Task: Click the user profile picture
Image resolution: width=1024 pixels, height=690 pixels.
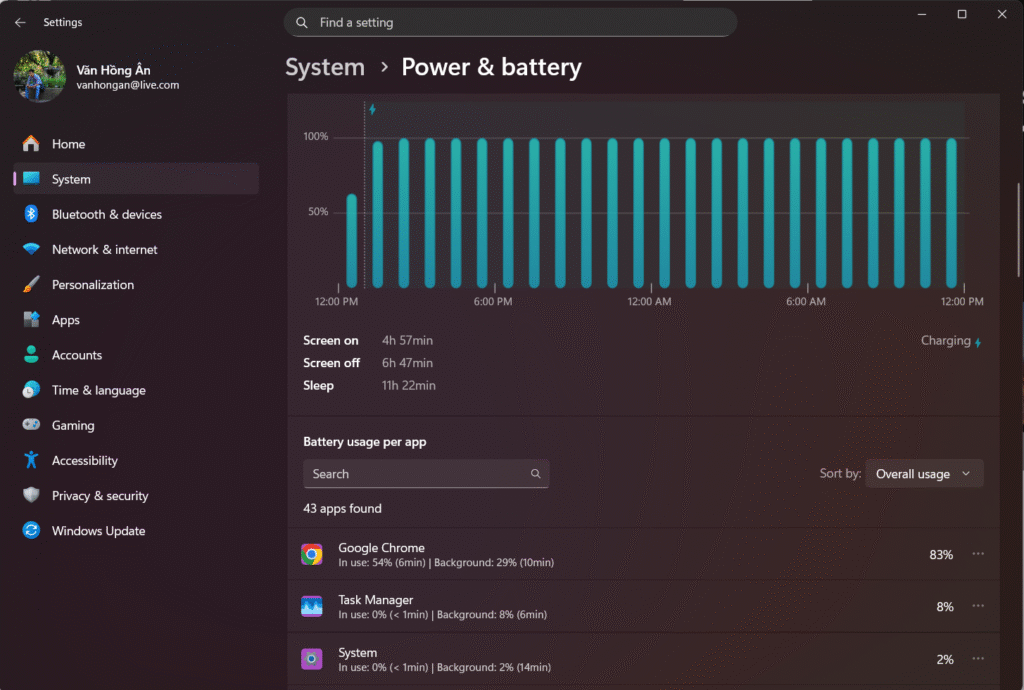Action: coord(40,77)
